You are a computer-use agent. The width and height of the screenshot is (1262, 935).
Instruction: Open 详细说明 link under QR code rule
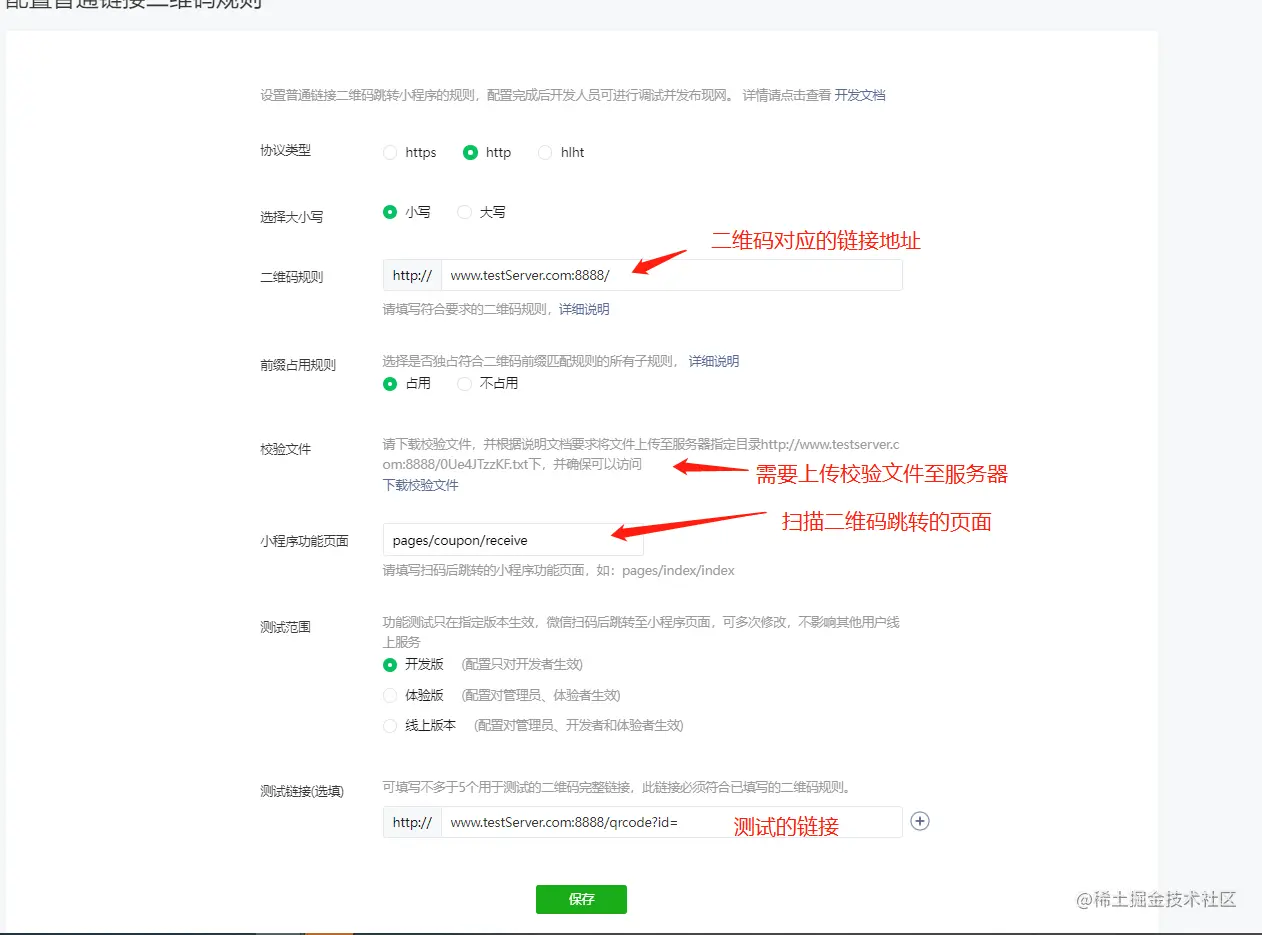tap(584, 309)
